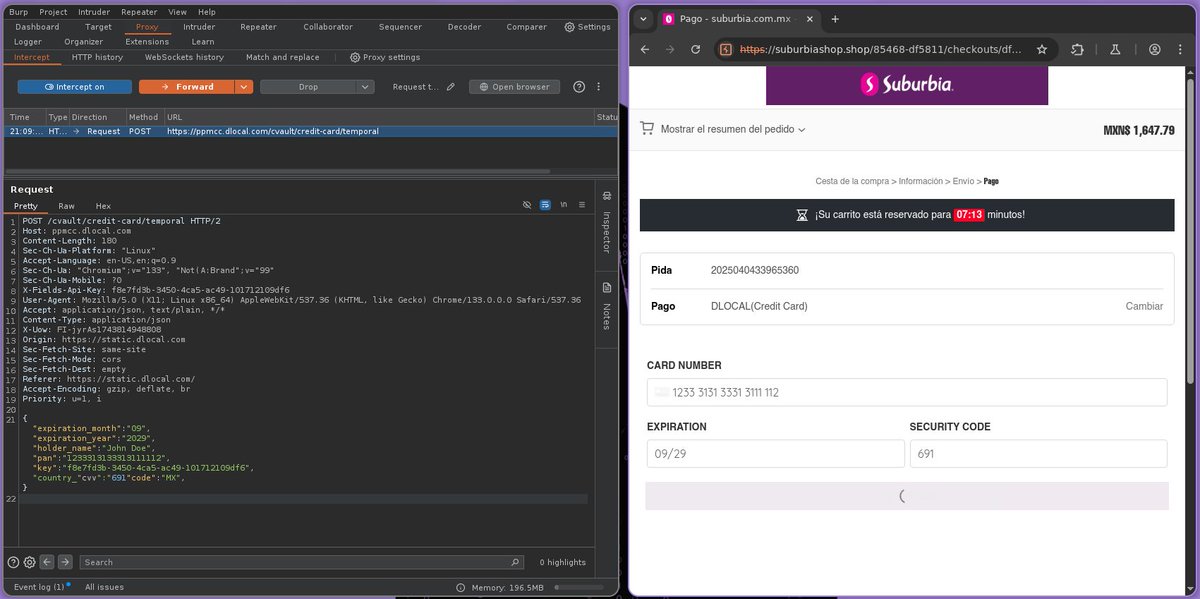This screenshot has height=599, width=1200.
Task: Open Chrome profile avatar icon
Action: [1155, 49]
